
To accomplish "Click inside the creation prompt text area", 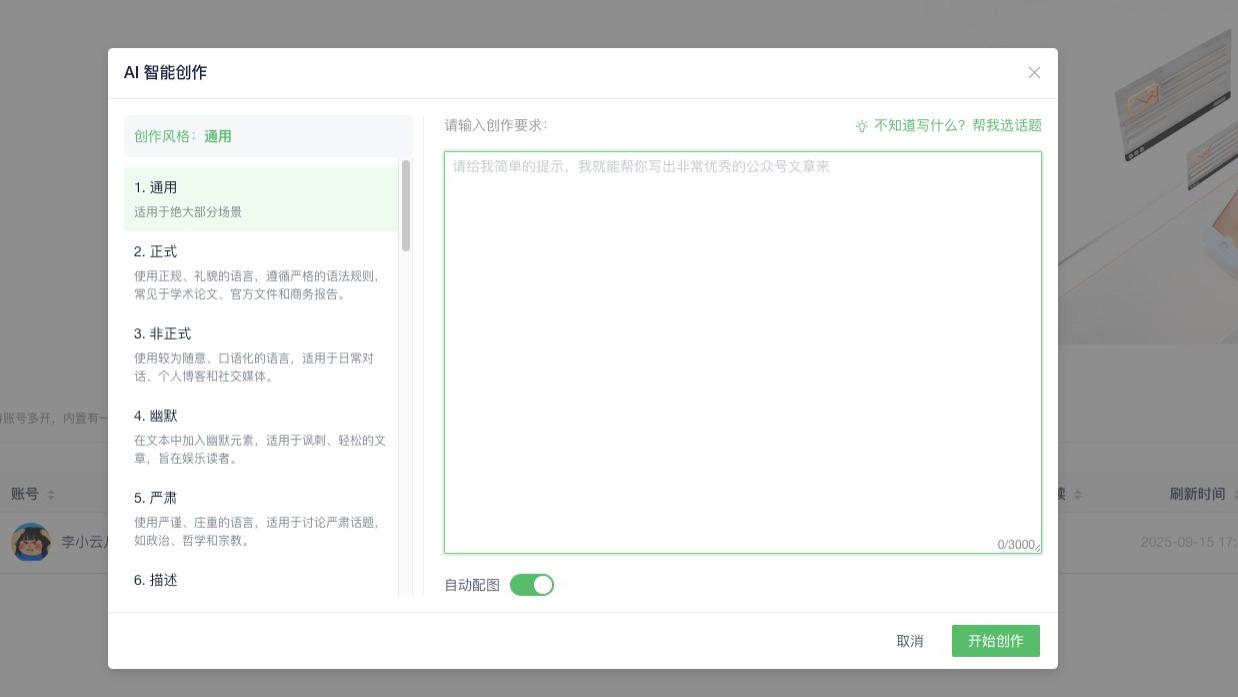I will point(742,350).
